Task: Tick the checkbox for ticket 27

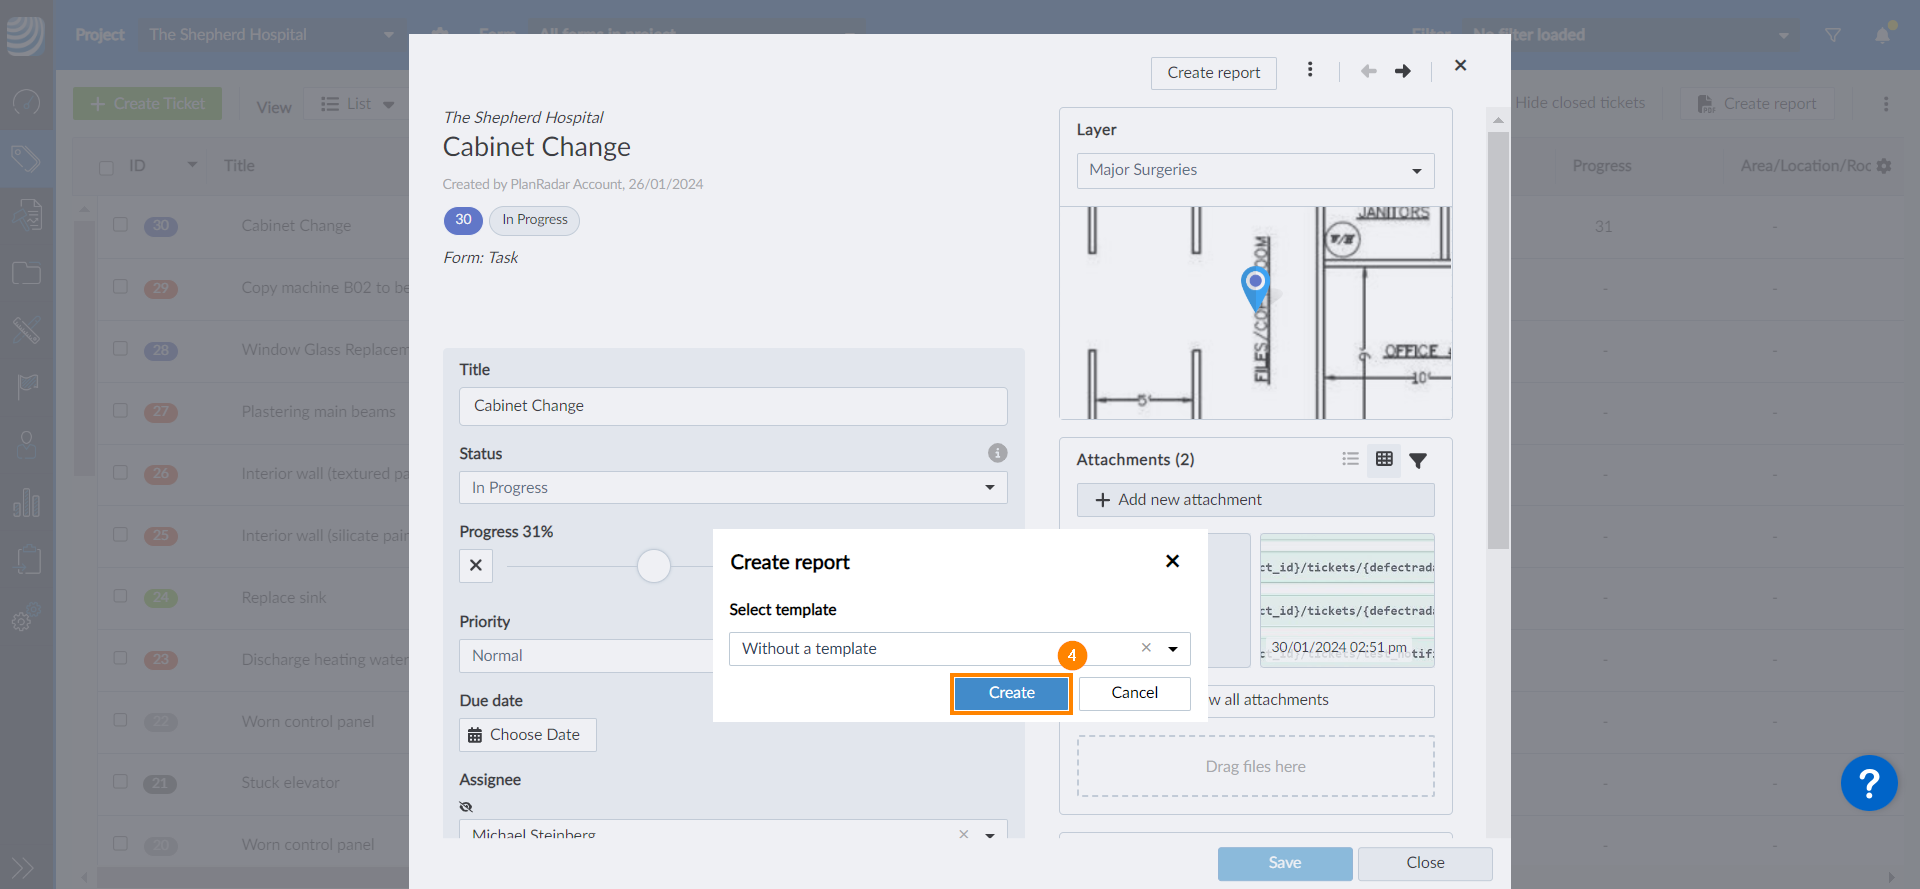Action: (x=120, y=411)
